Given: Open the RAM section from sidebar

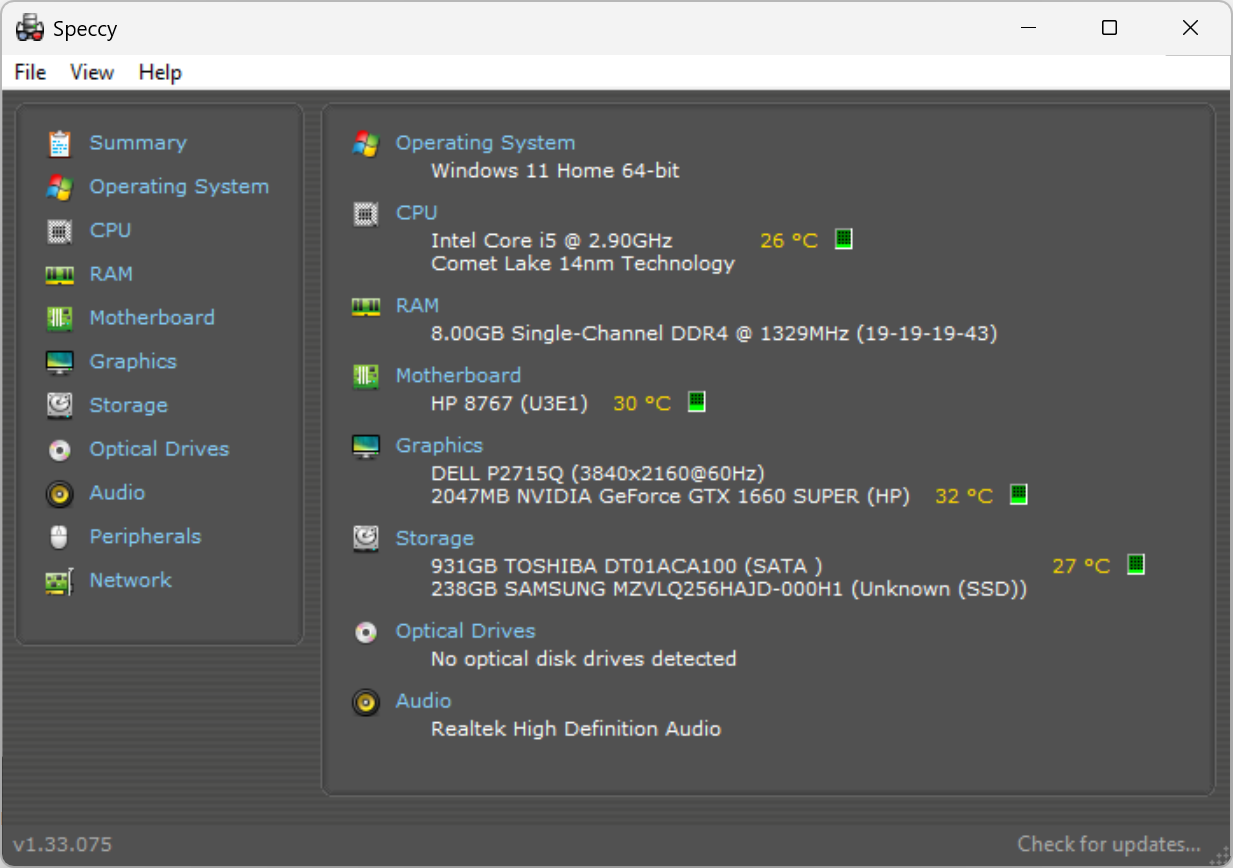Looking at the screenshot, I should (x=111, y=274).
